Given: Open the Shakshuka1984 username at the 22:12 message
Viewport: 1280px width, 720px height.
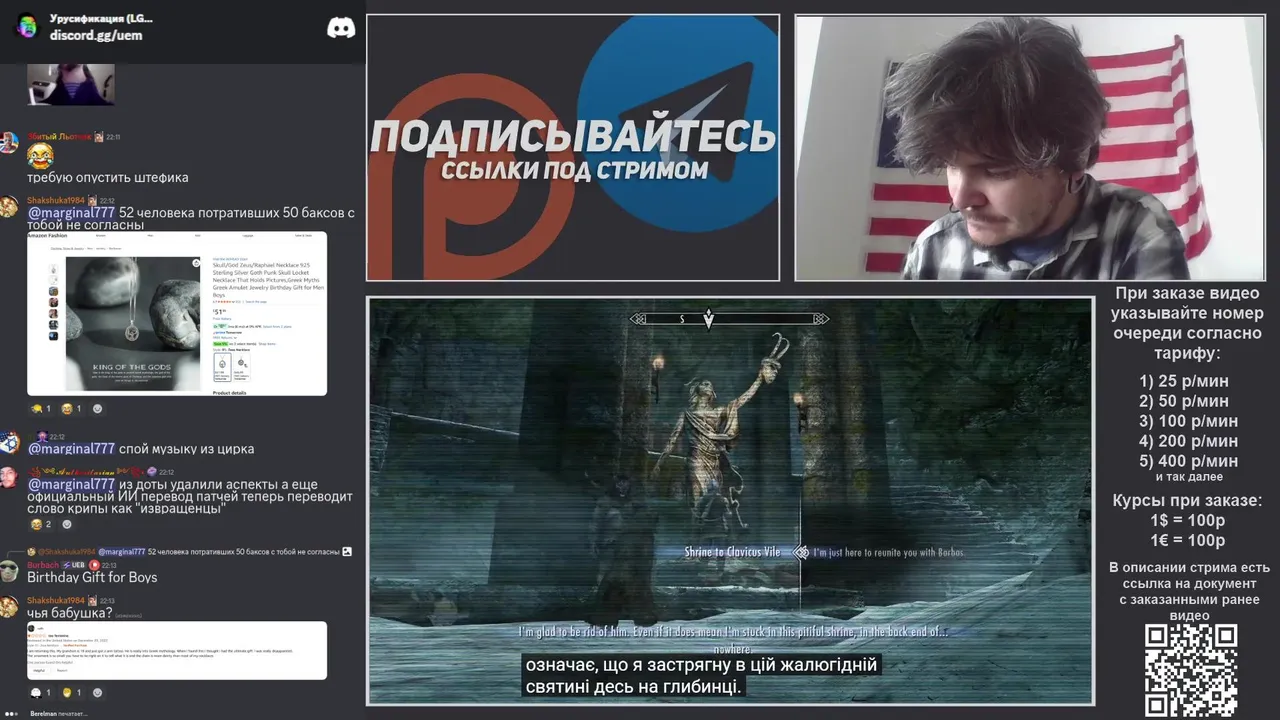Looking at the screenshot, I should click(x=55, y=201).
